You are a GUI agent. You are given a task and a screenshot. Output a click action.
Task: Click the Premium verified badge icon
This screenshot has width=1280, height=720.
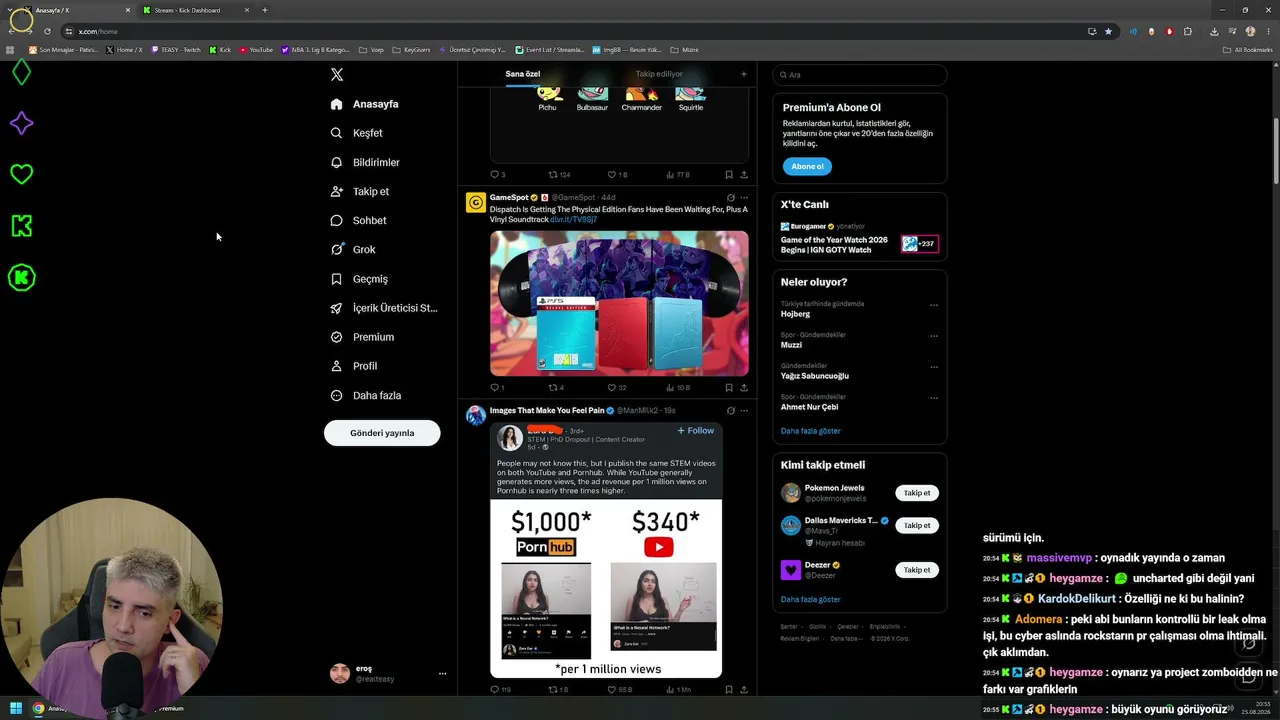336,337
